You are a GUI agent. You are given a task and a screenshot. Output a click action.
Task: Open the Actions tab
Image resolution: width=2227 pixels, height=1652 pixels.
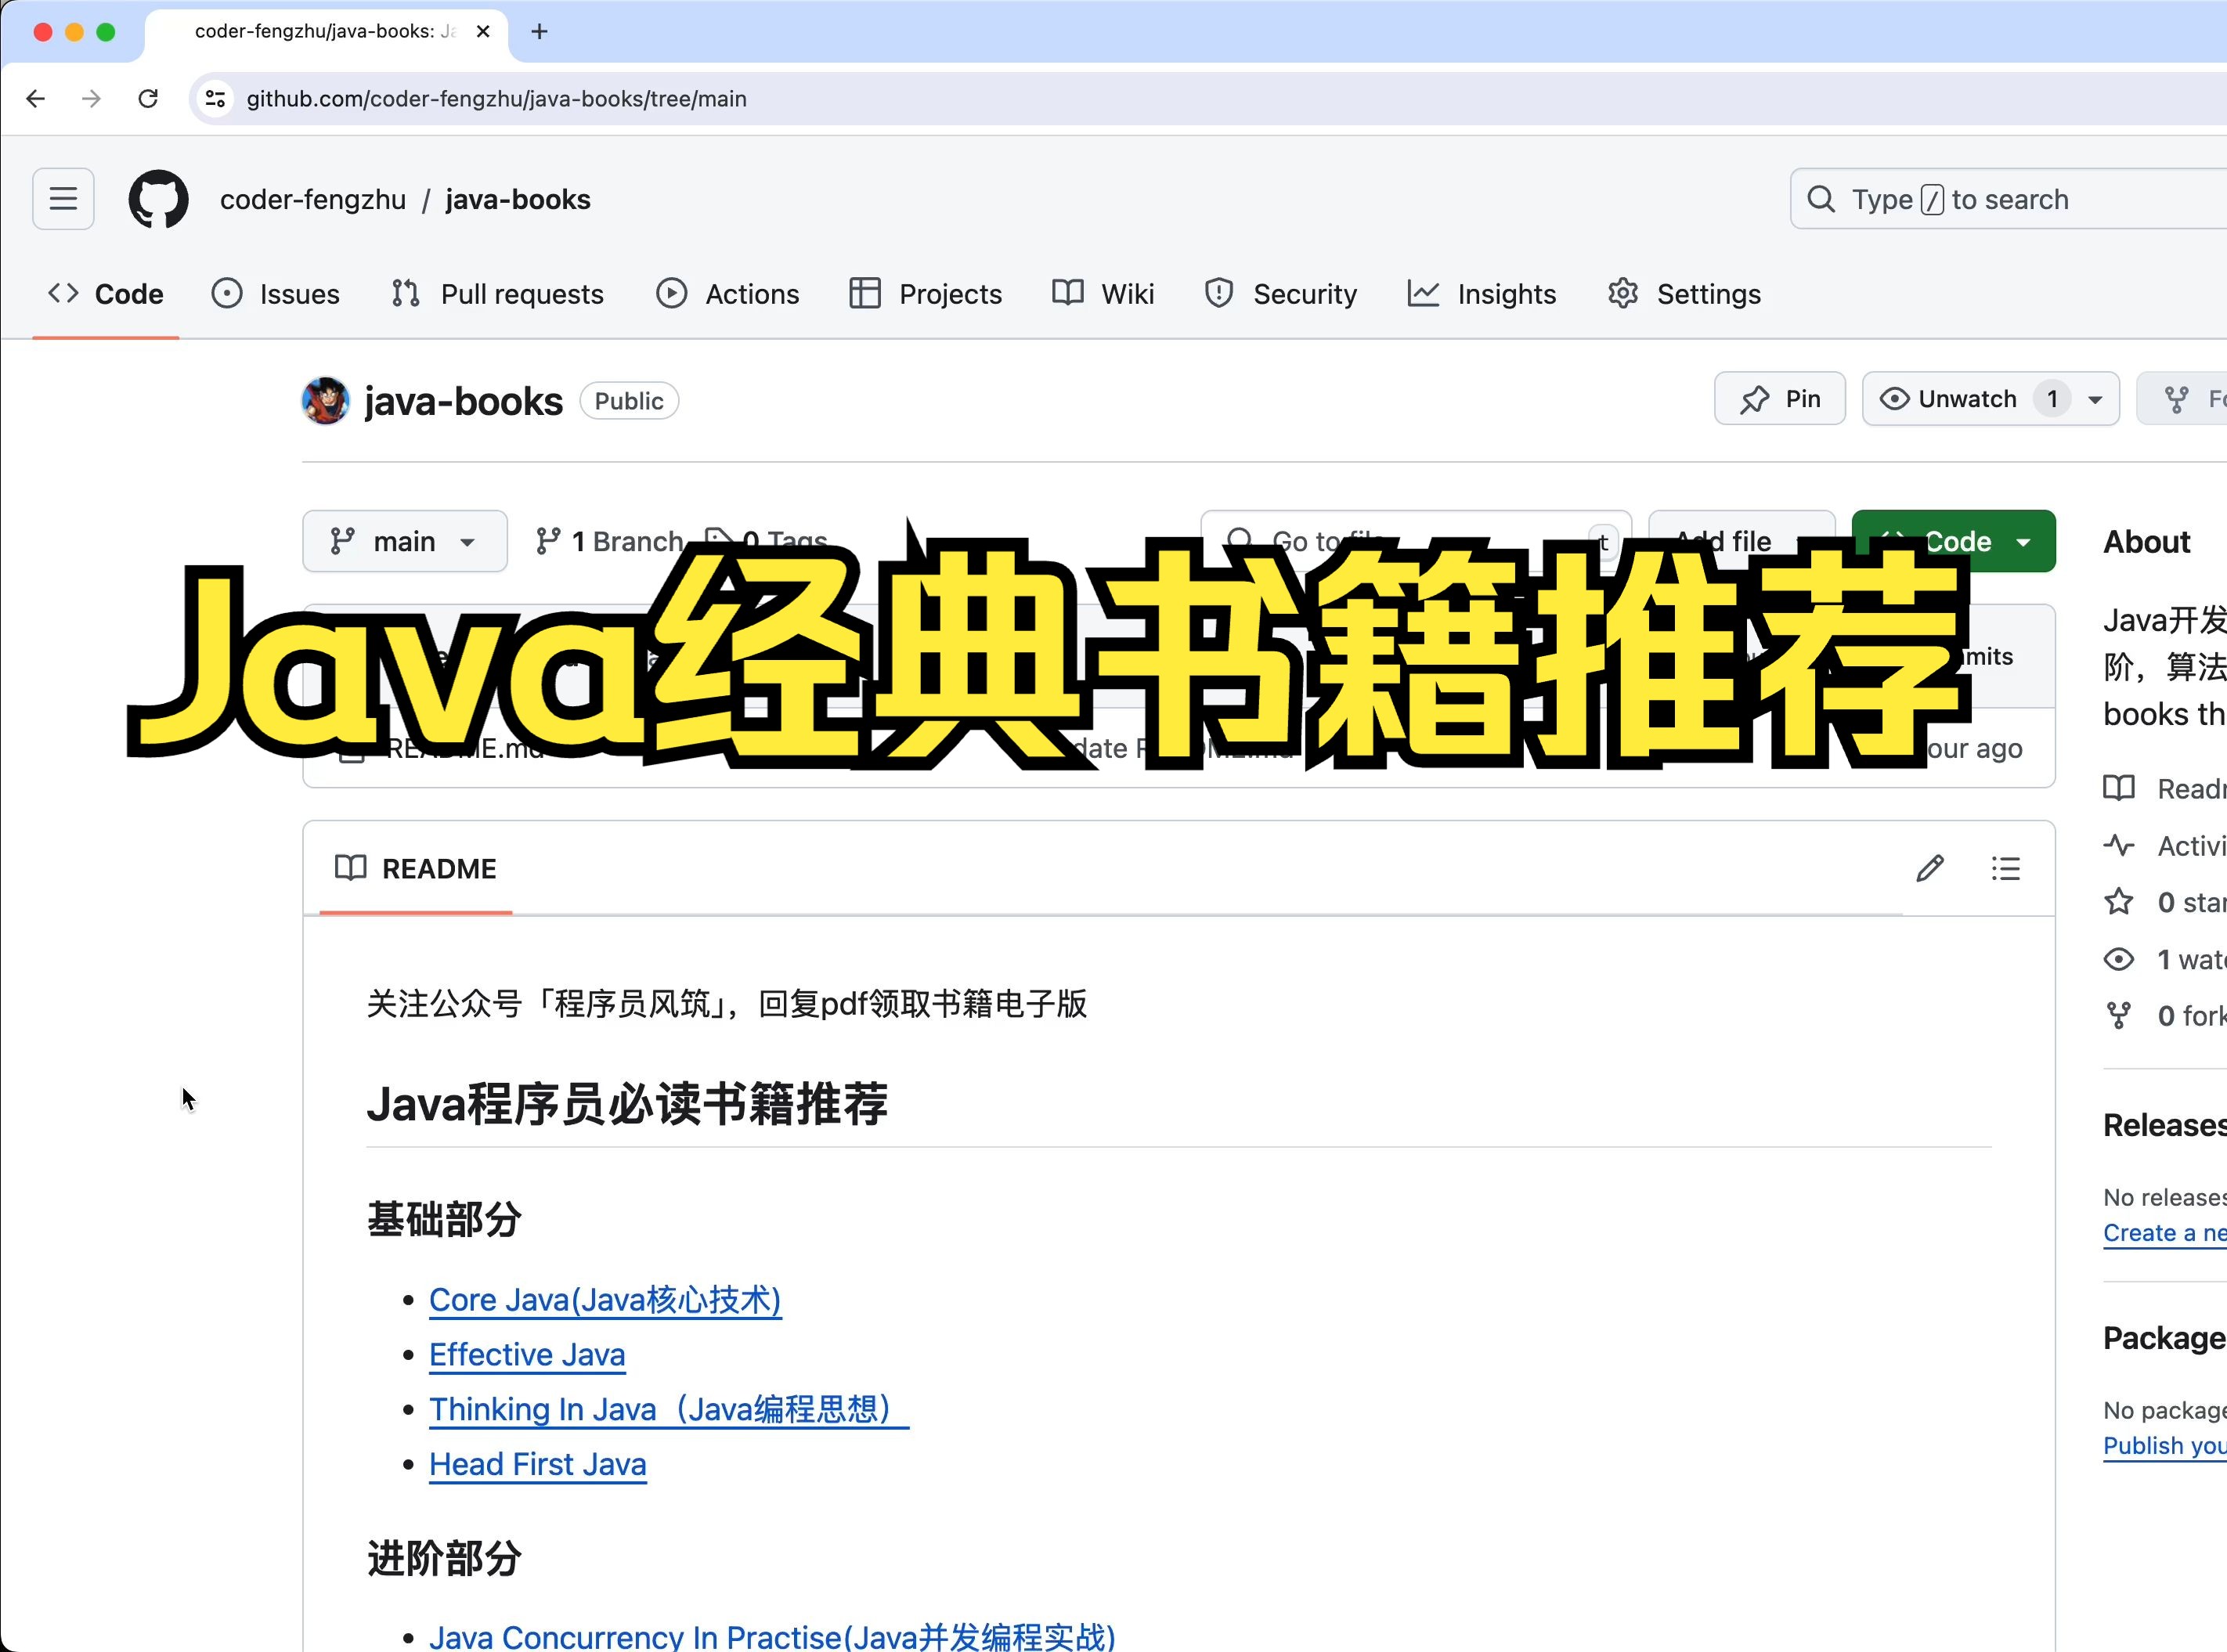click(728, 294)
